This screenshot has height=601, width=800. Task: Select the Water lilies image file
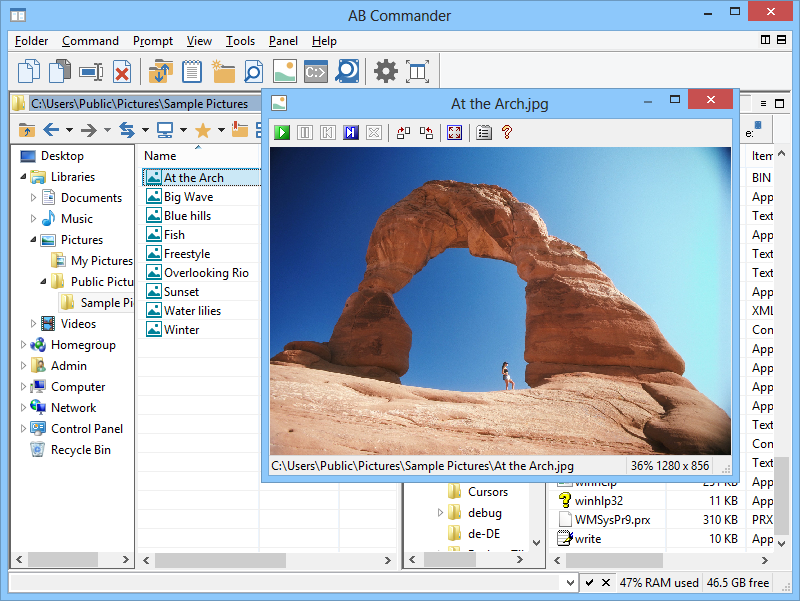[192, 311]
